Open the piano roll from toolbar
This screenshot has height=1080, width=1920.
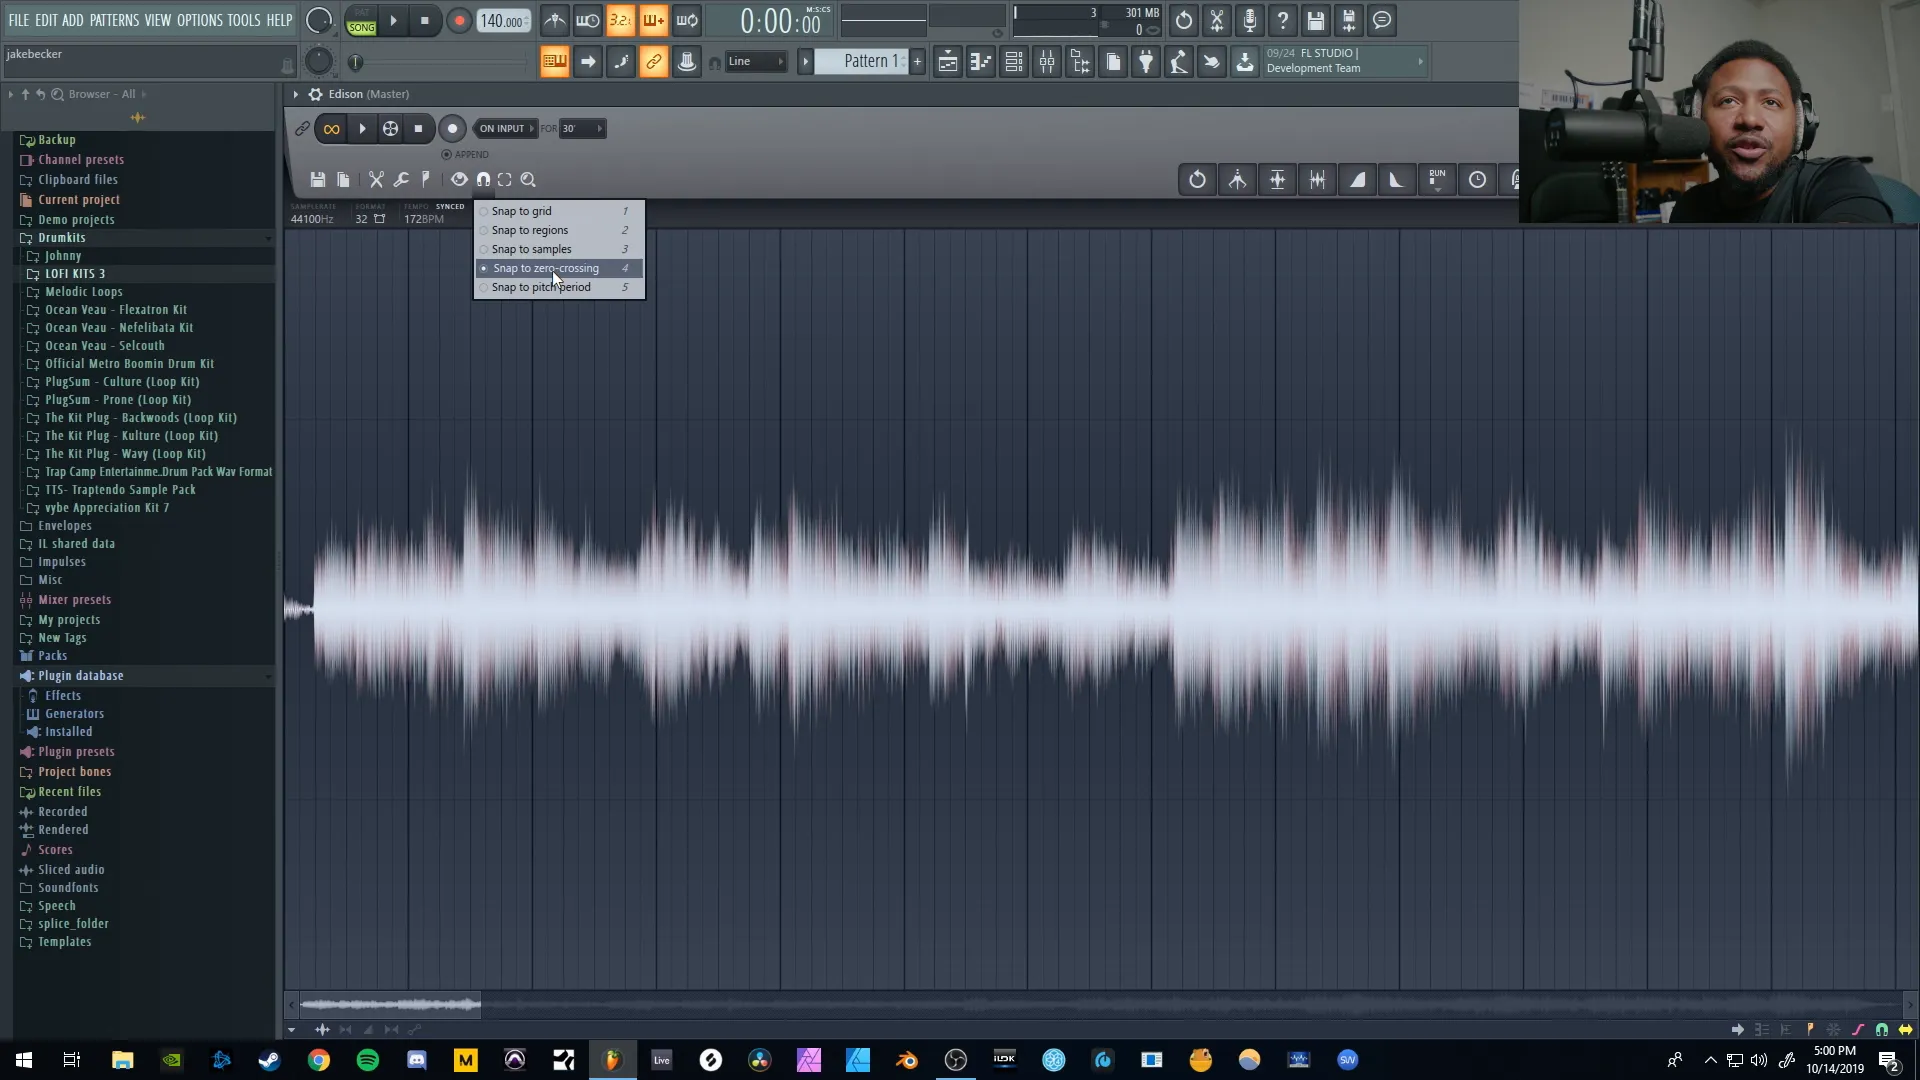[981, 62]
